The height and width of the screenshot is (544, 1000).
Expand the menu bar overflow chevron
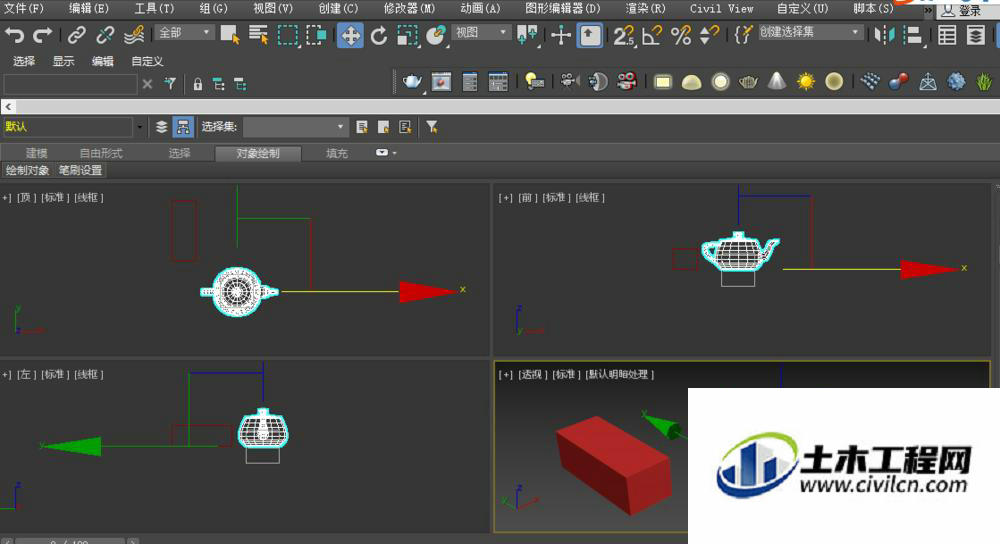[928, 11]
